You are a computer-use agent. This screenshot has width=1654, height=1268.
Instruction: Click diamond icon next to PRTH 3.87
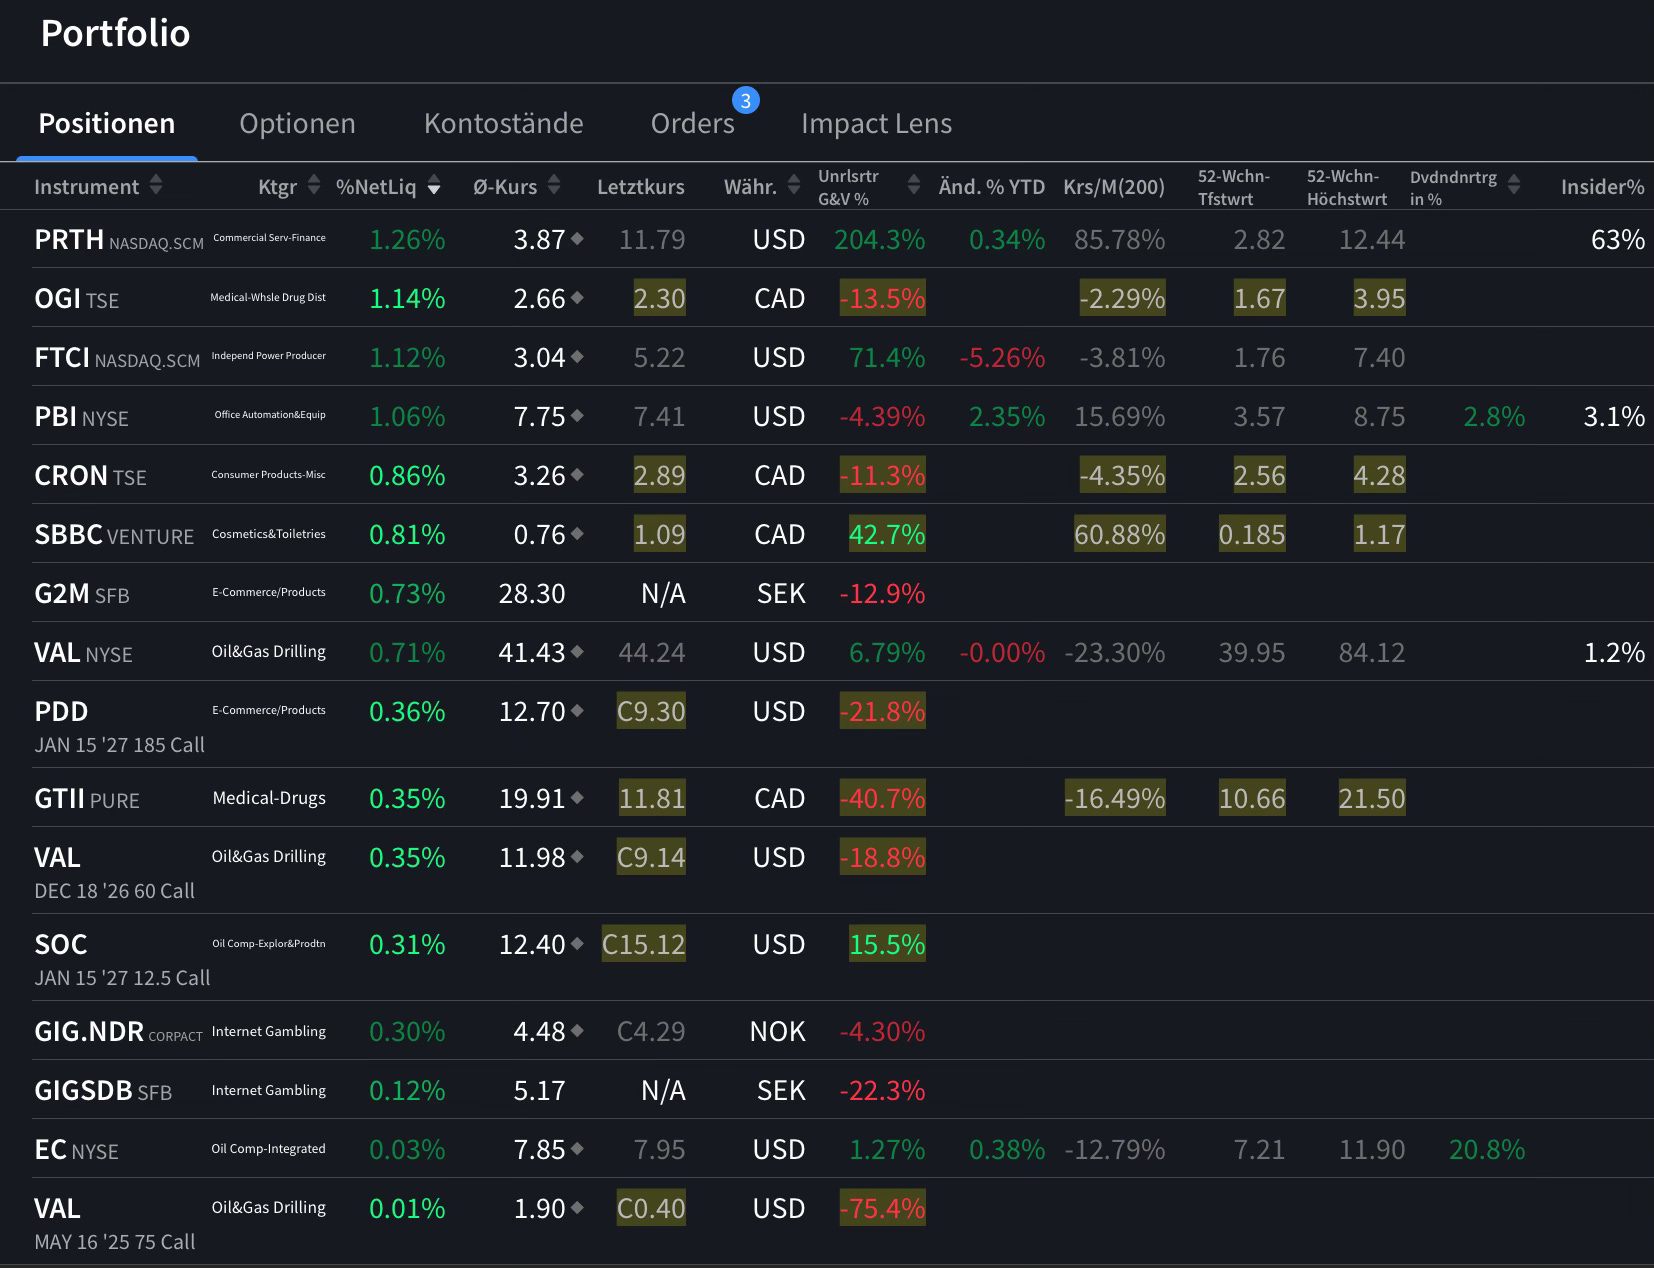pos(577,239)
